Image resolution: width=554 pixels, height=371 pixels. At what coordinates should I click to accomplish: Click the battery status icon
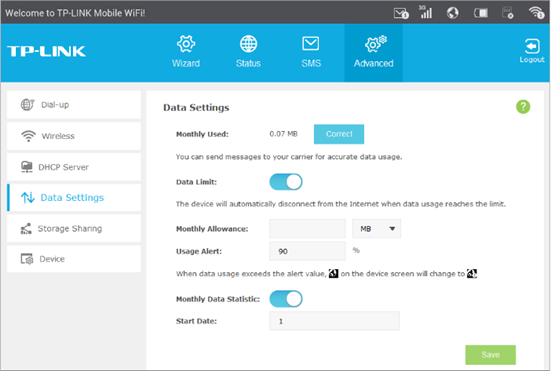click(x=481, y=13)
